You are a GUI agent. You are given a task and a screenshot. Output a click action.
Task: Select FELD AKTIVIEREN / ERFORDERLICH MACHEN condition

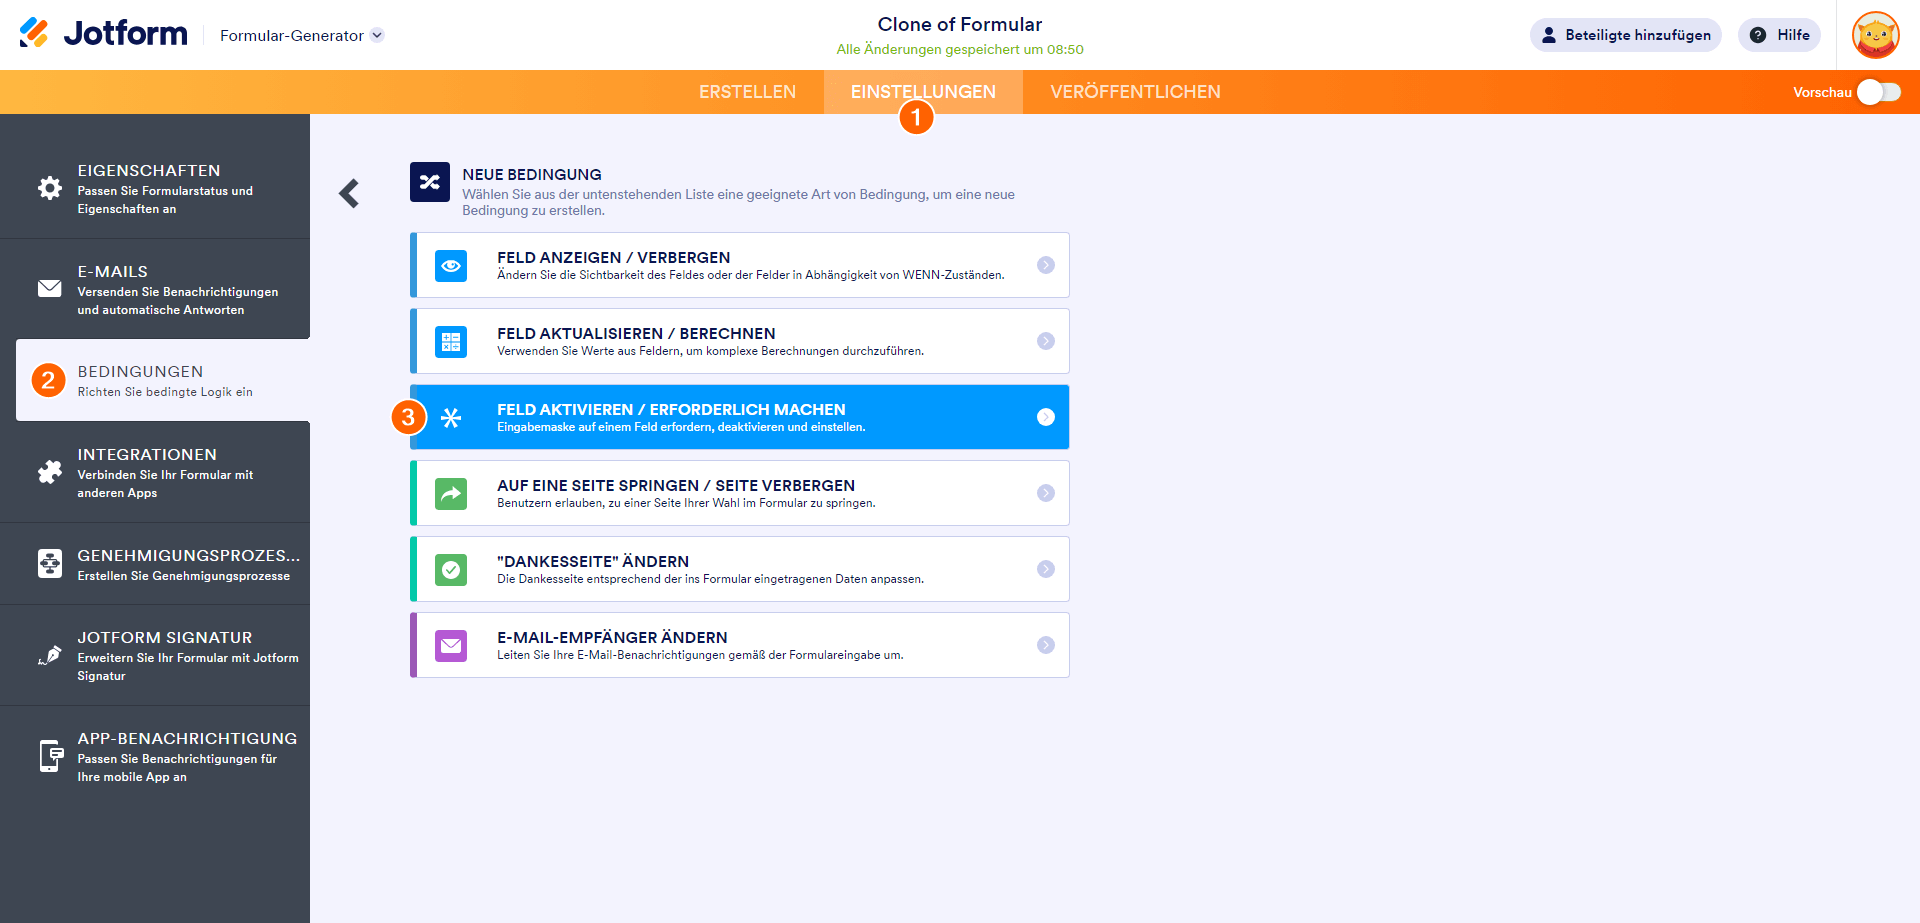point(739,417)
